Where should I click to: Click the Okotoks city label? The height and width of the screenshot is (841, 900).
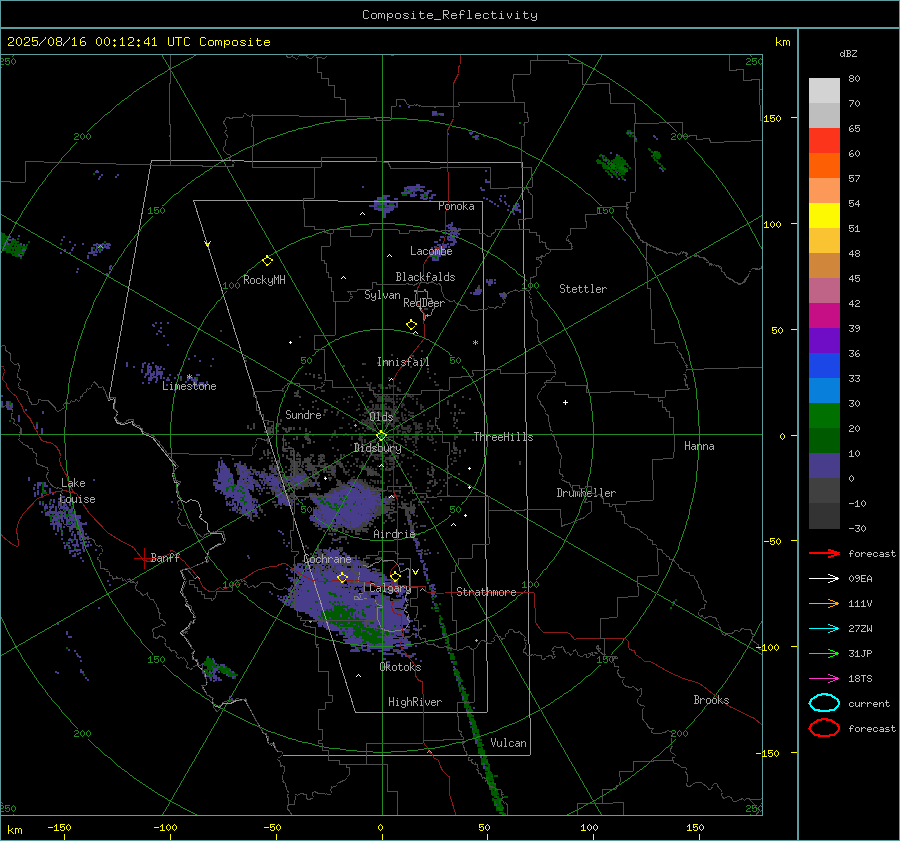coord(400,667)
